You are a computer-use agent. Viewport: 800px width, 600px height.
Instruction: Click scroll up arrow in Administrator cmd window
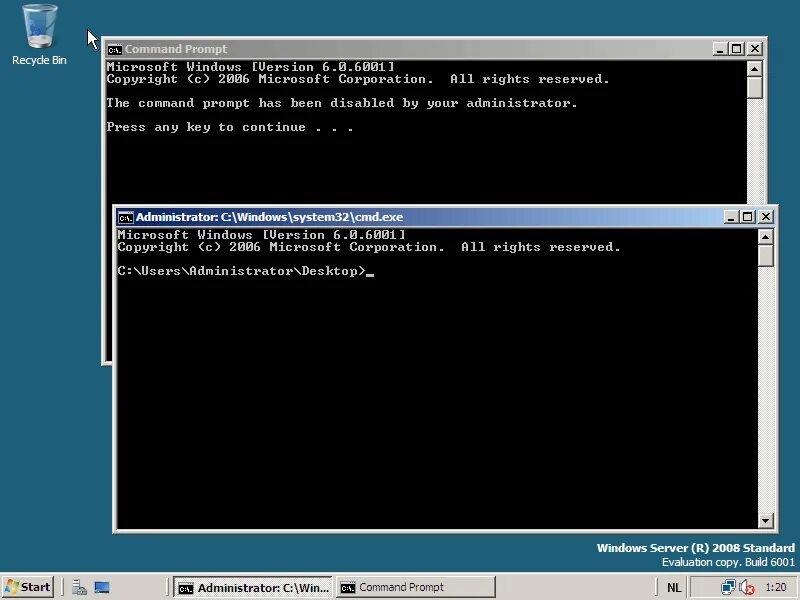(765, 237)
